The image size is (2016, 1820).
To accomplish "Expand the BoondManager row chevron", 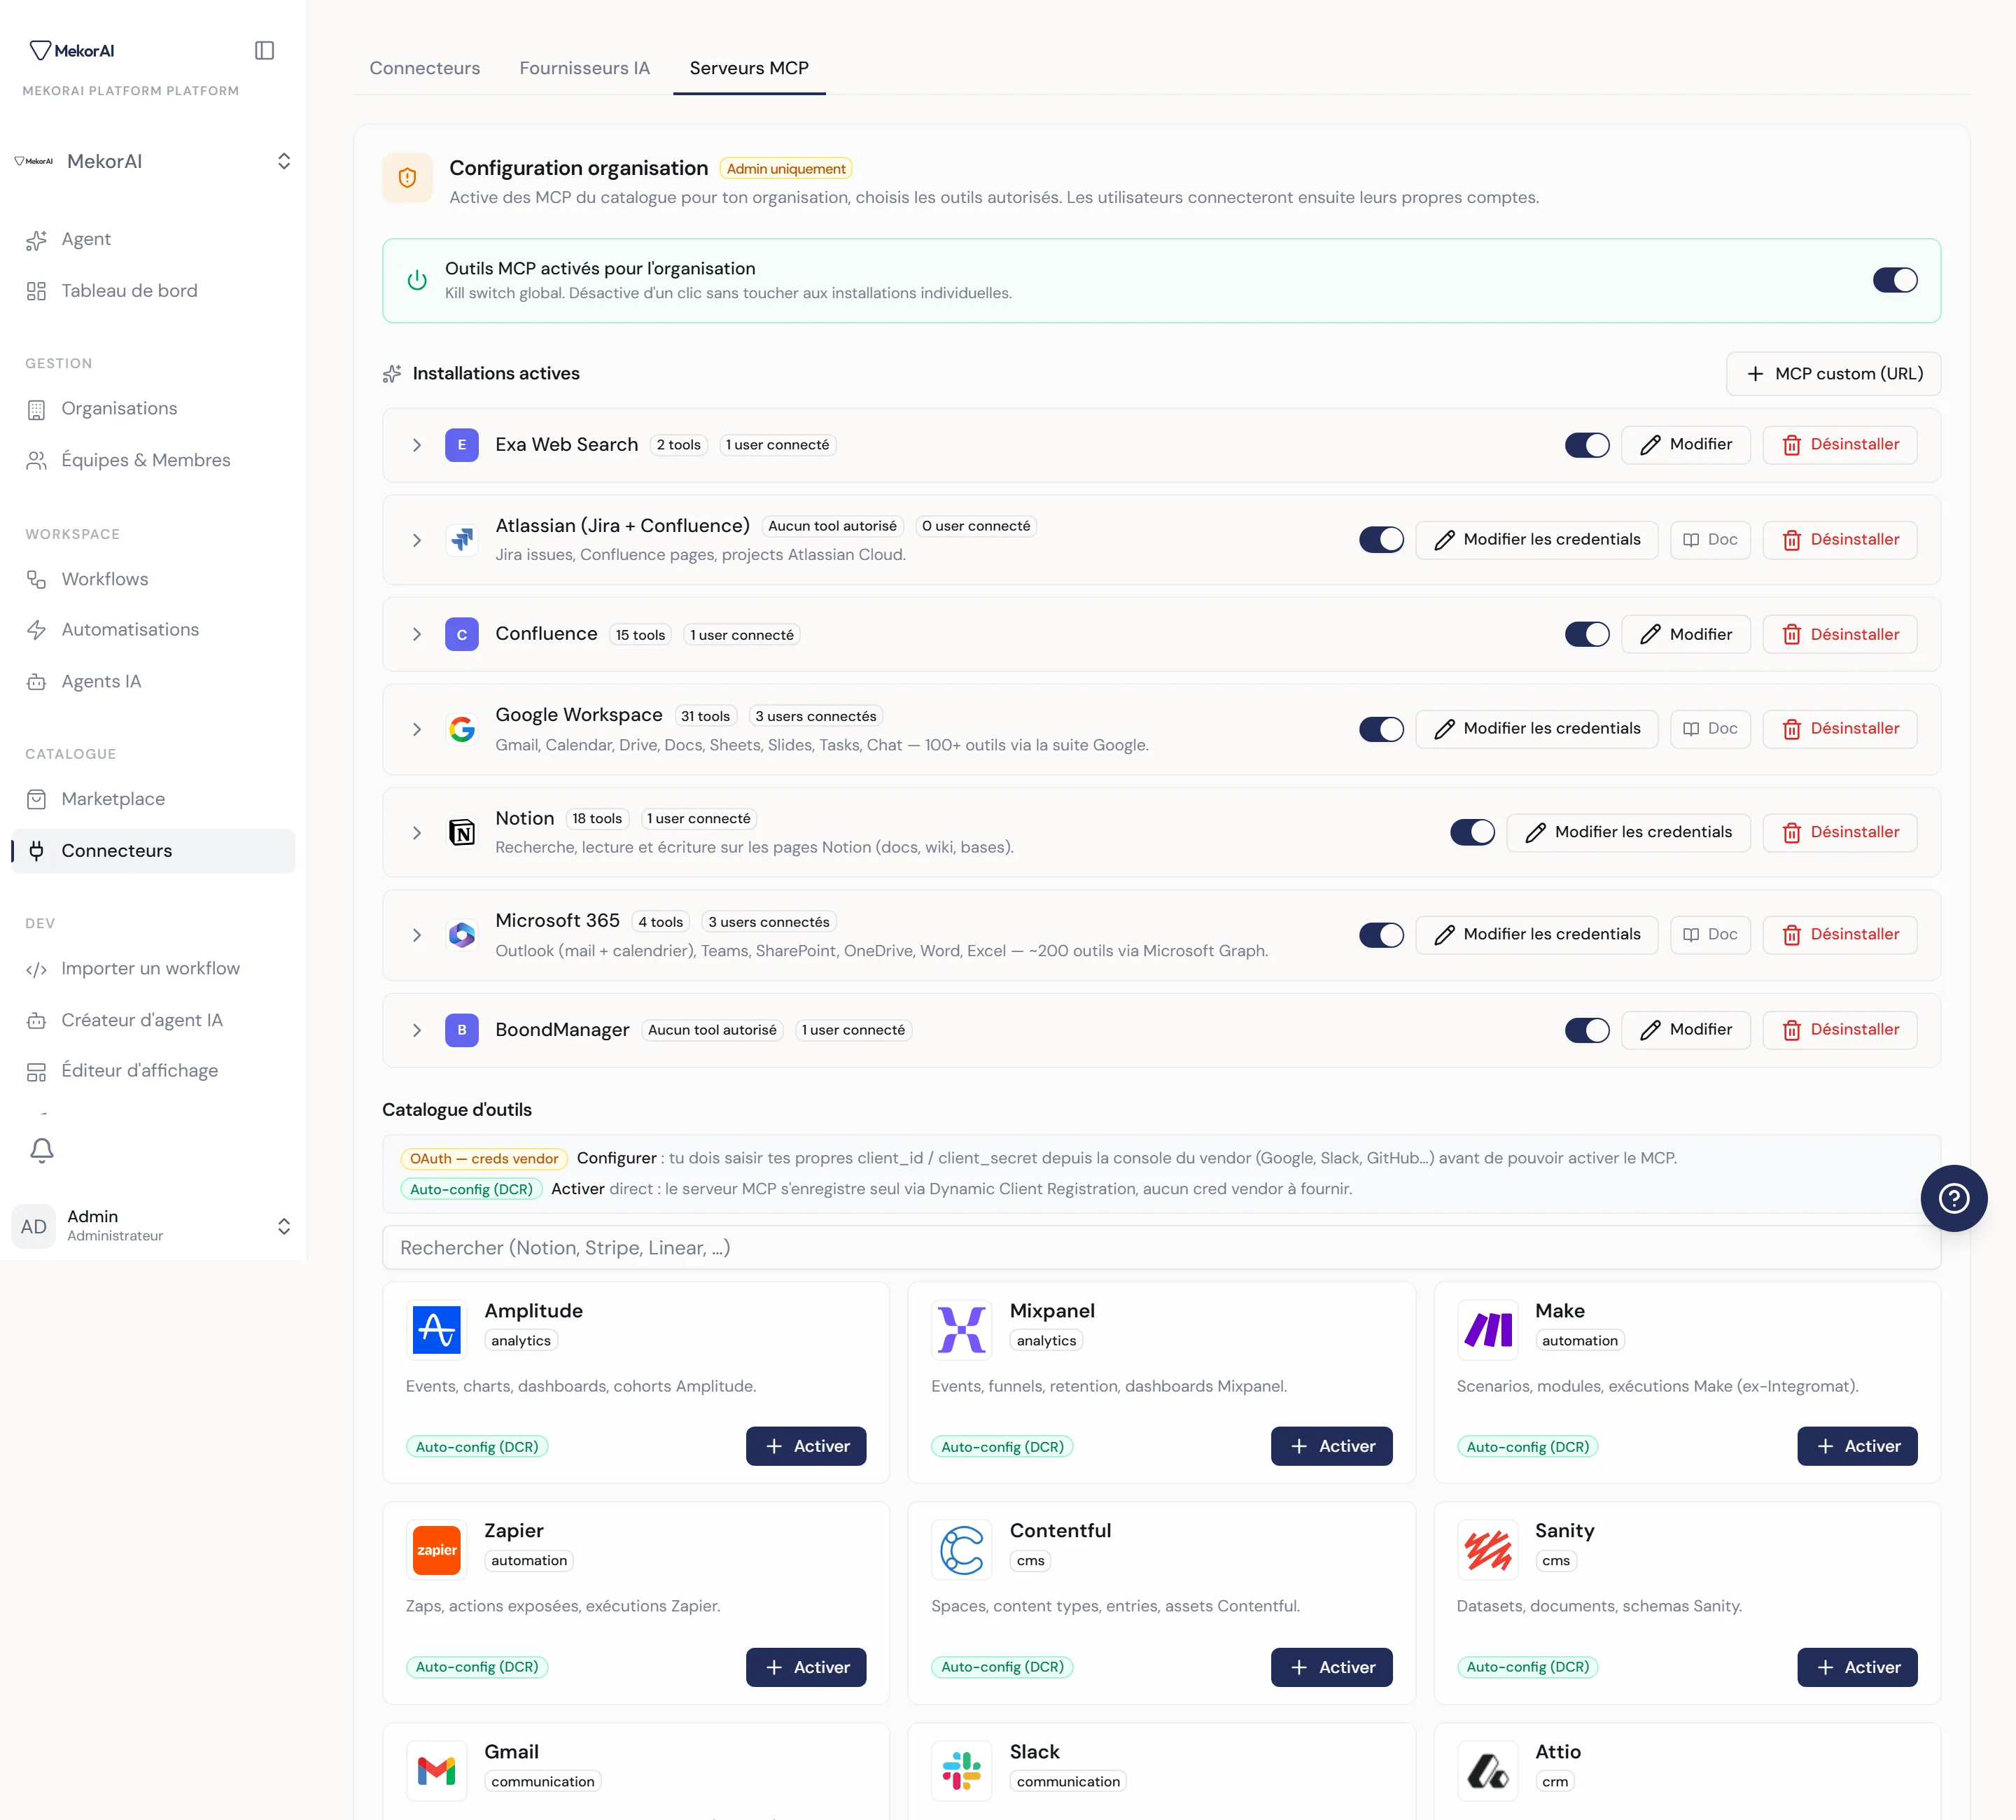I will pyautogui.click(x=417, y=1030).
